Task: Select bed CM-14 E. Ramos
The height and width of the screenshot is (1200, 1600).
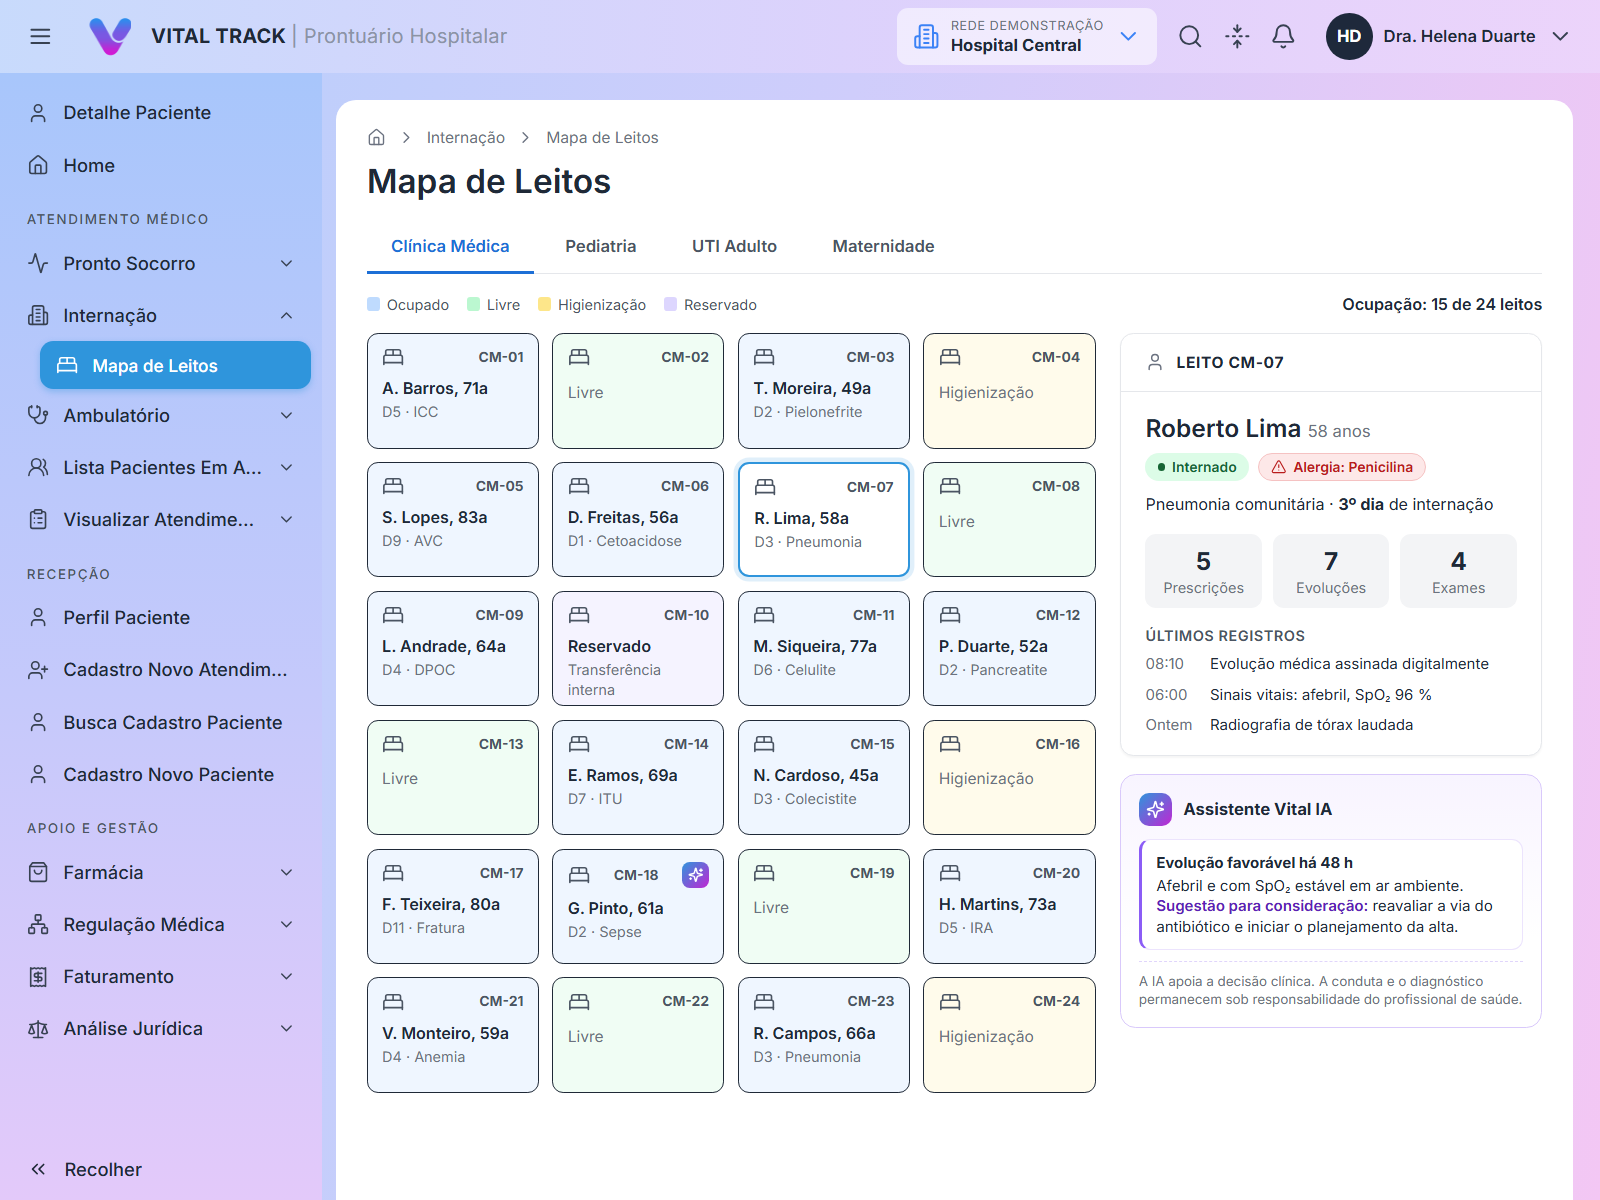Action: tap(638, 778)
